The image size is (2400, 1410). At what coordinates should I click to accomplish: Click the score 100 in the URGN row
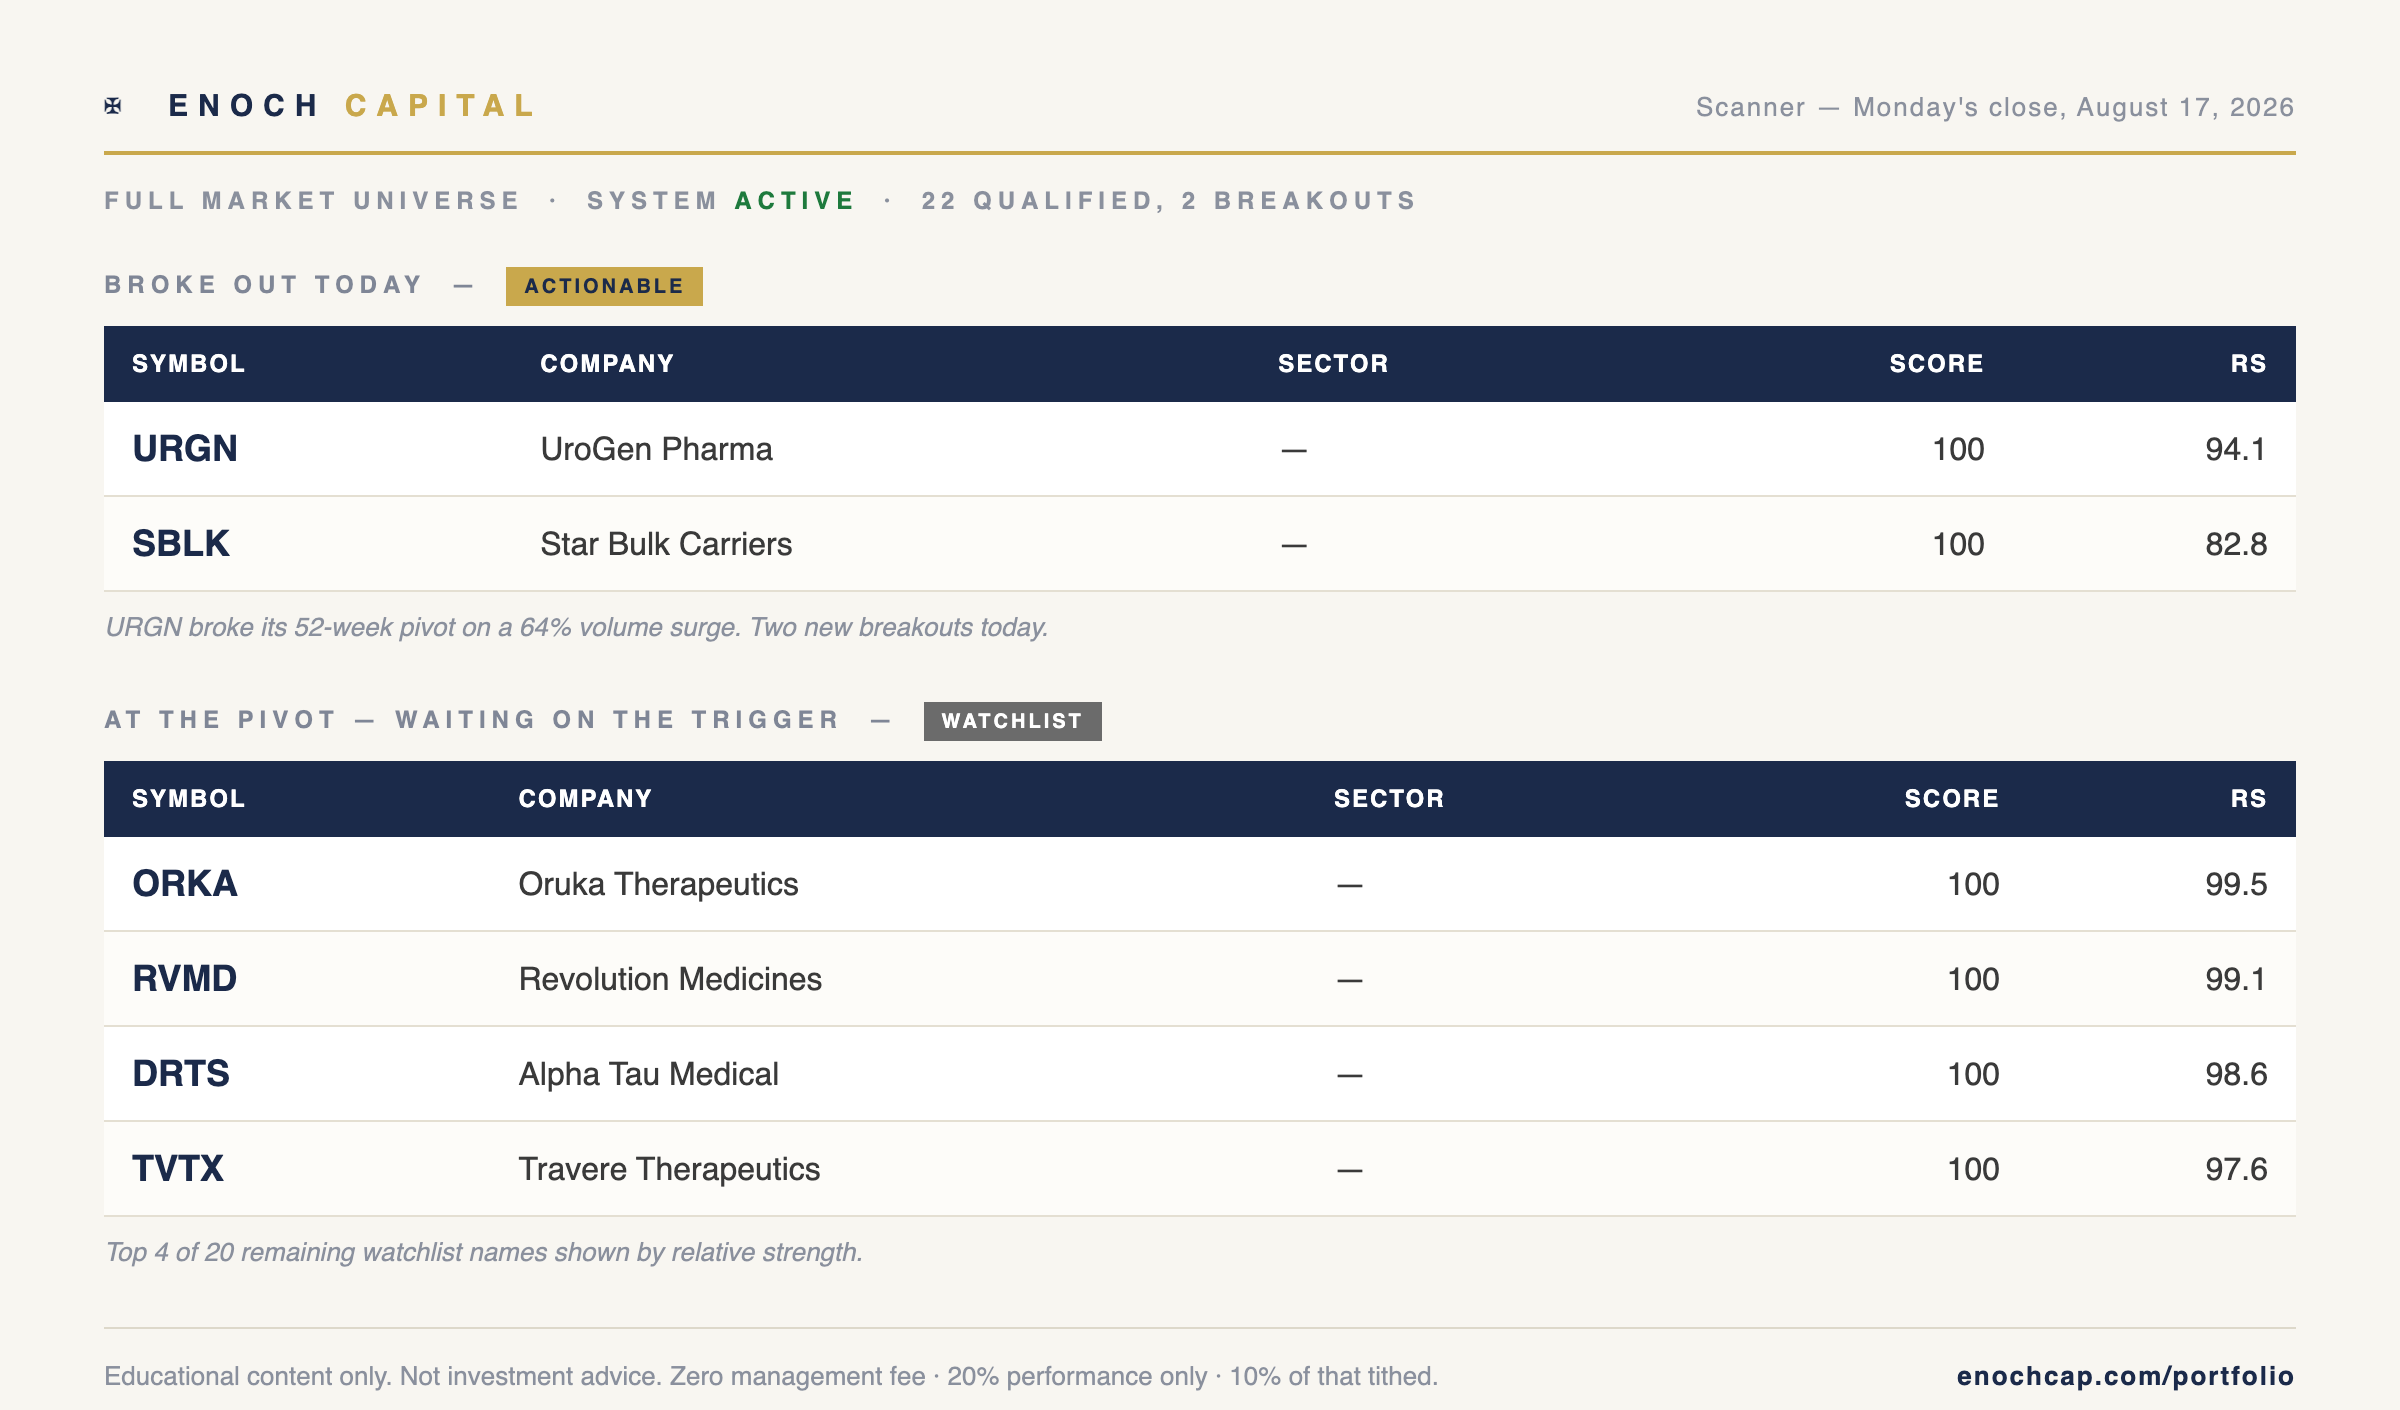(1958, 449)
